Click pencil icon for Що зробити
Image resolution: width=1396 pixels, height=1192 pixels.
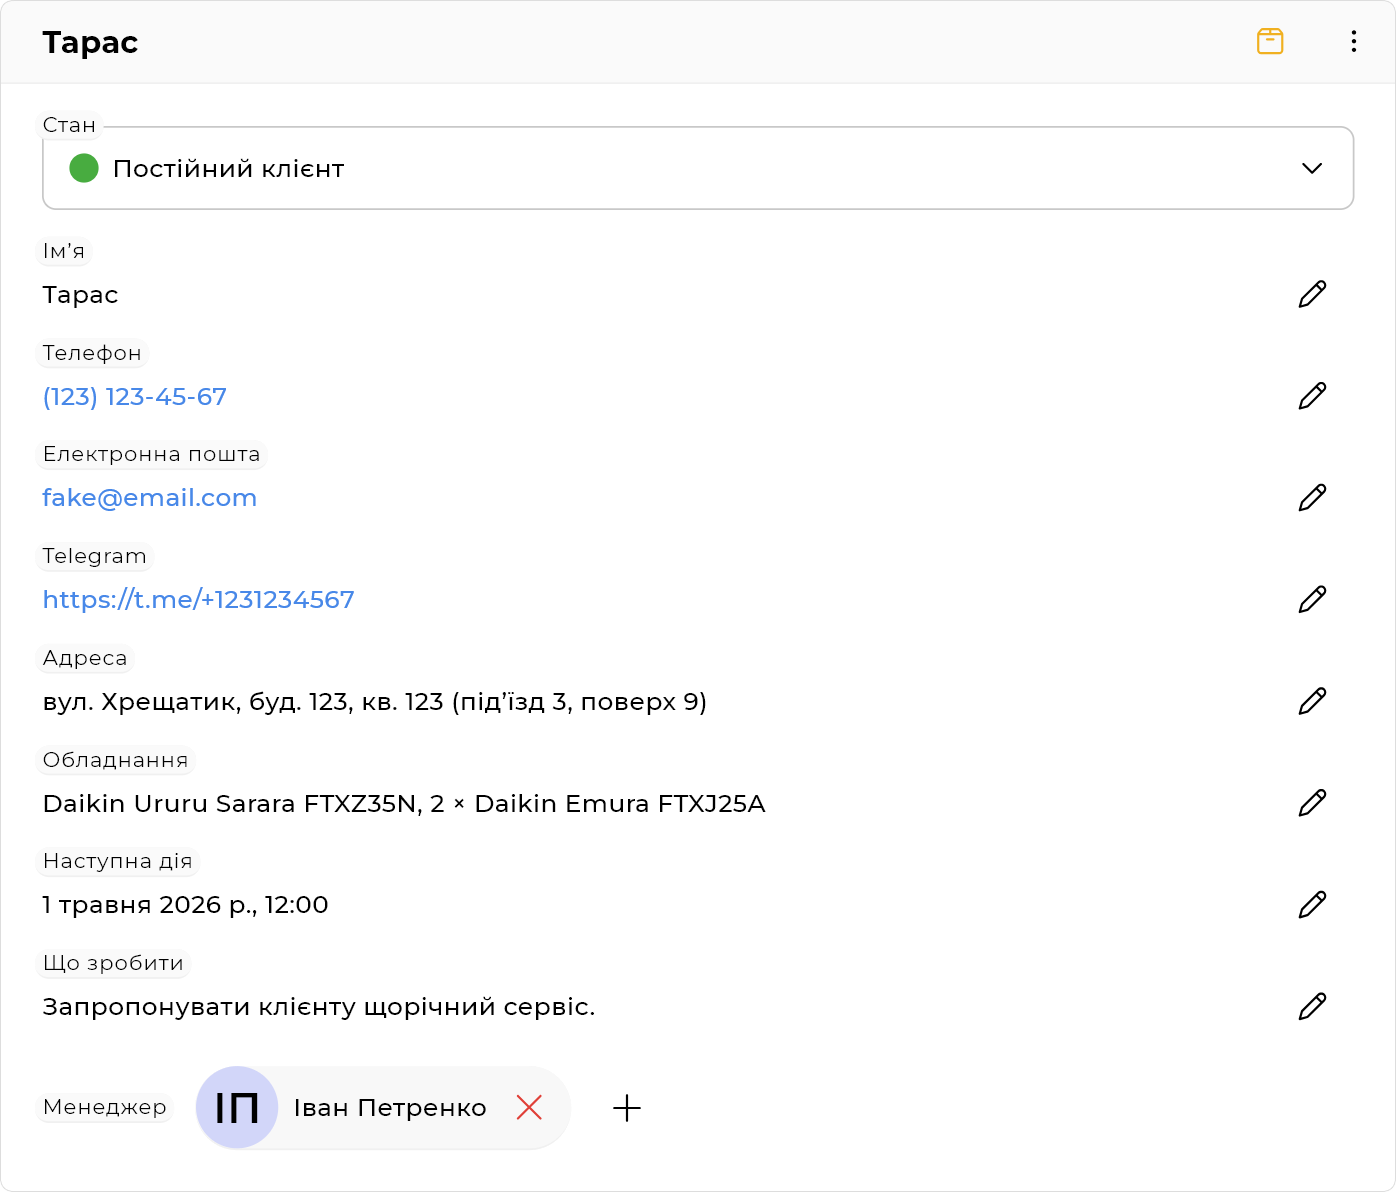pyautogui.click(x=1312, y=1006)
